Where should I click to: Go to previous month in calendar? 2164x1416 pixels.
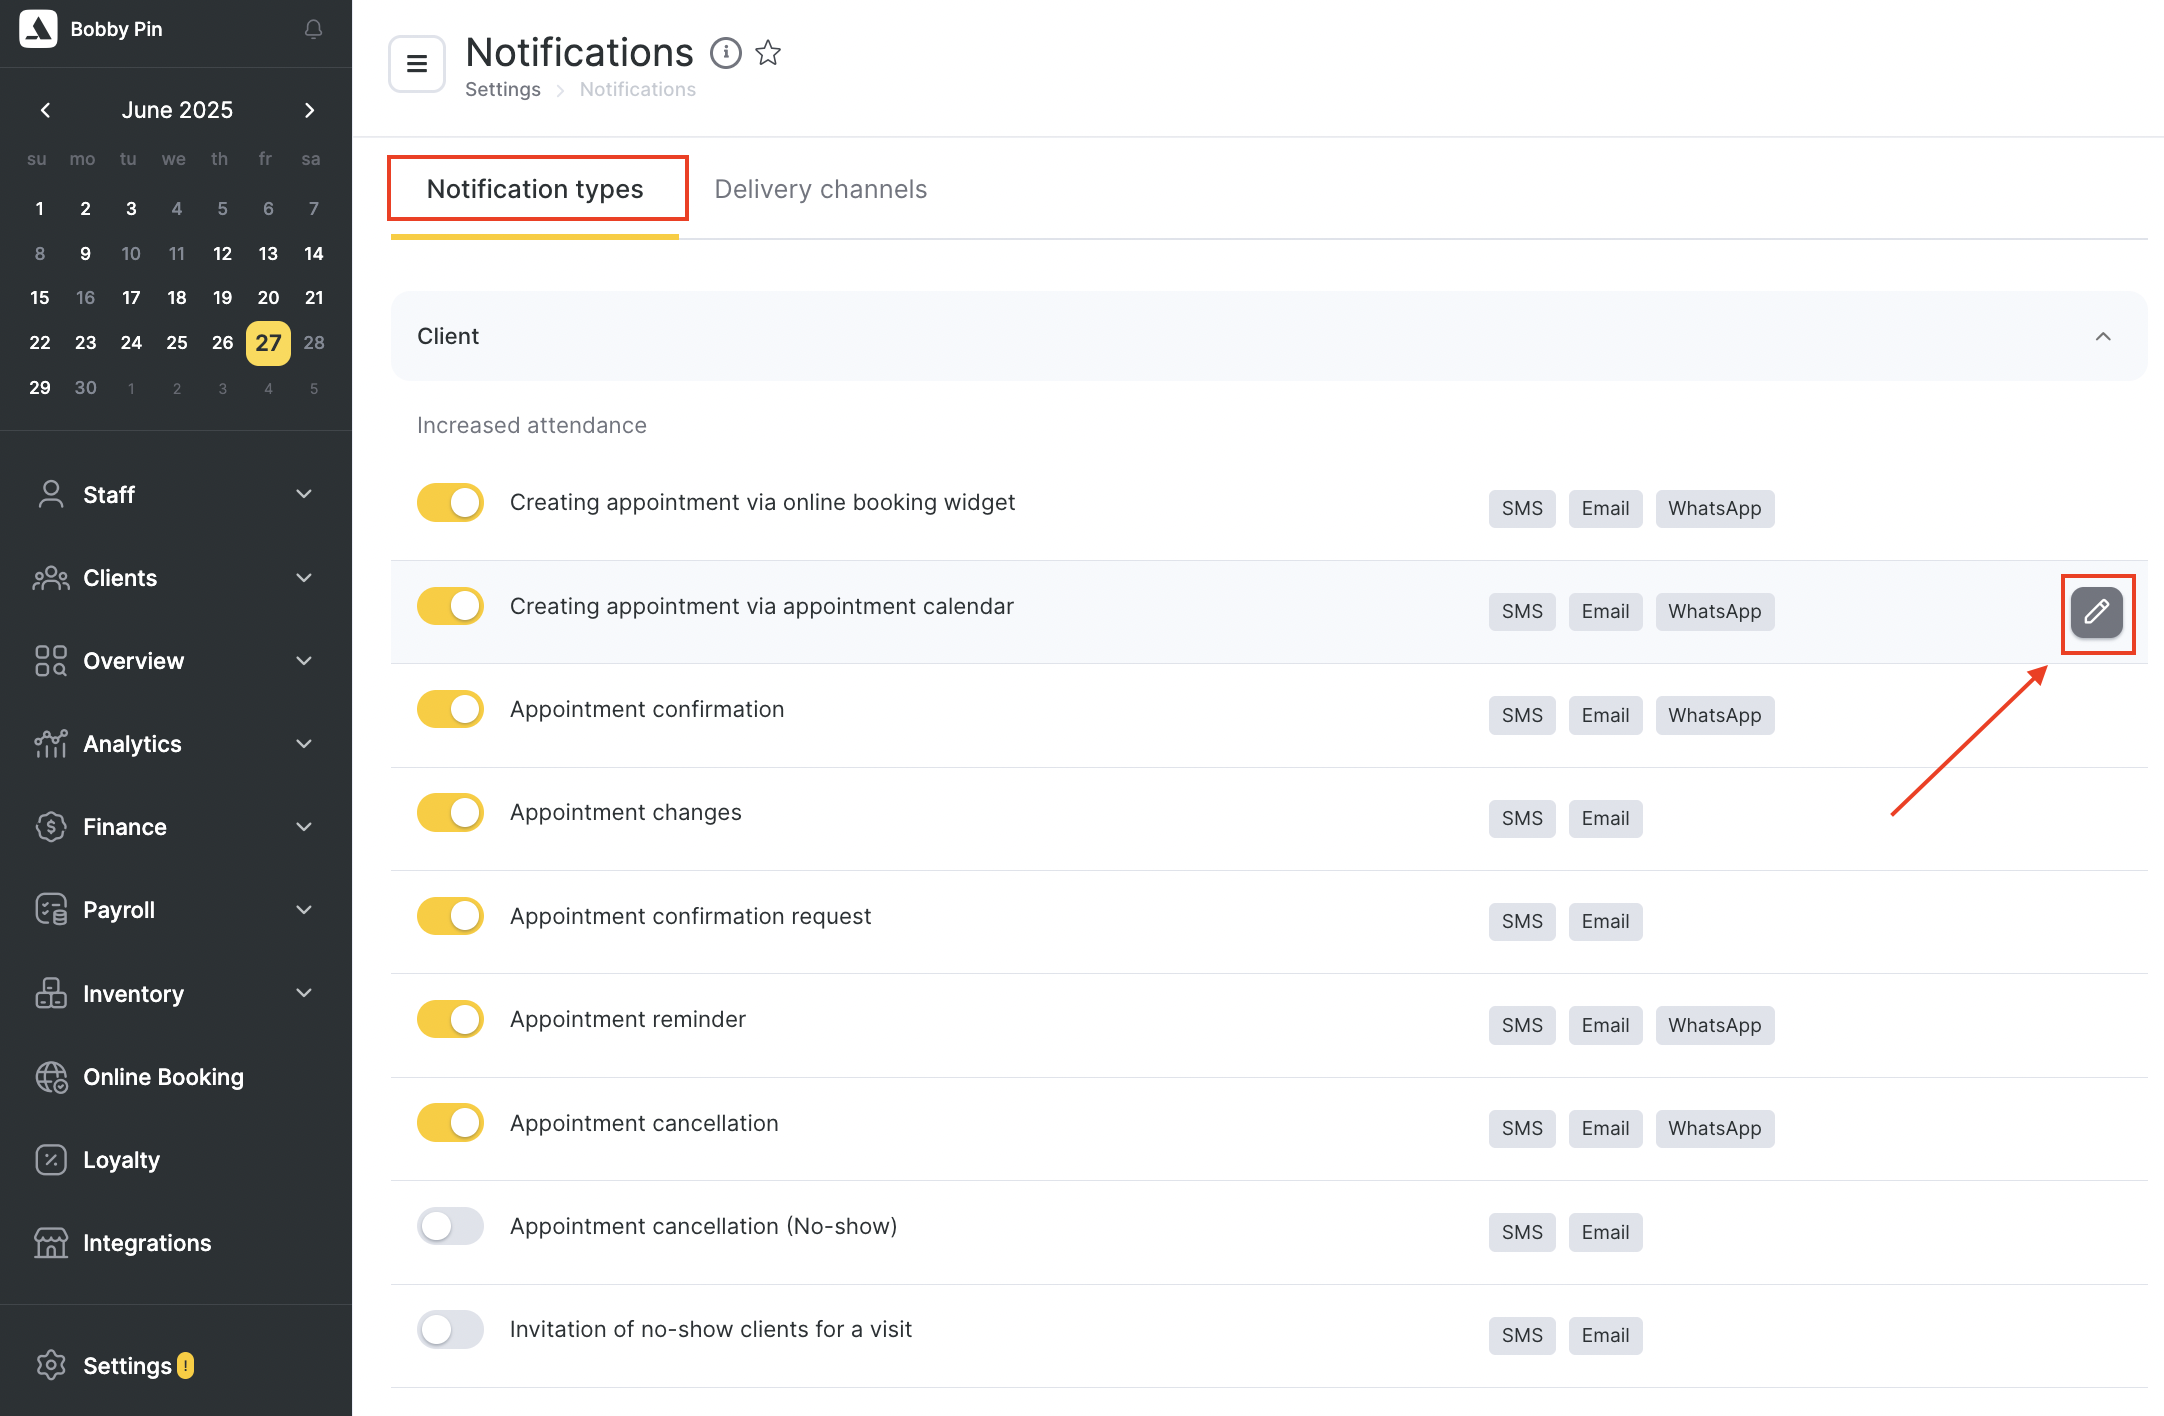[x=46, y=110]
